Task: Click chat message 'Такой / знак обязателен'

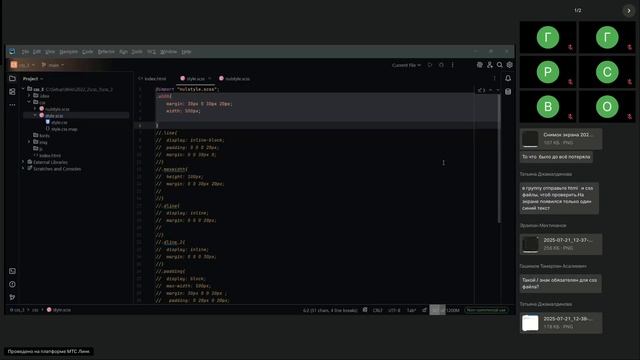Action: tap(560, 283)
